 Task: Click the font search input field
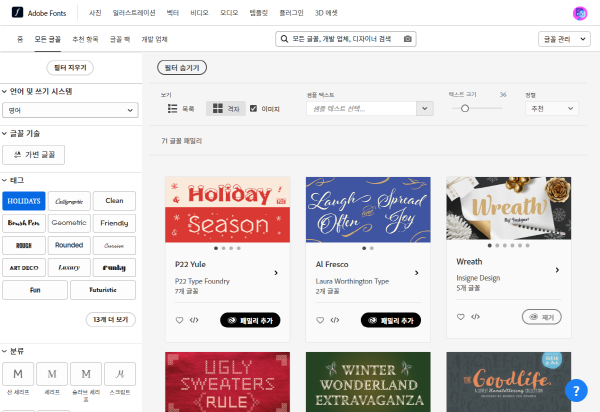pyautogui.click(x=346, y=39)
